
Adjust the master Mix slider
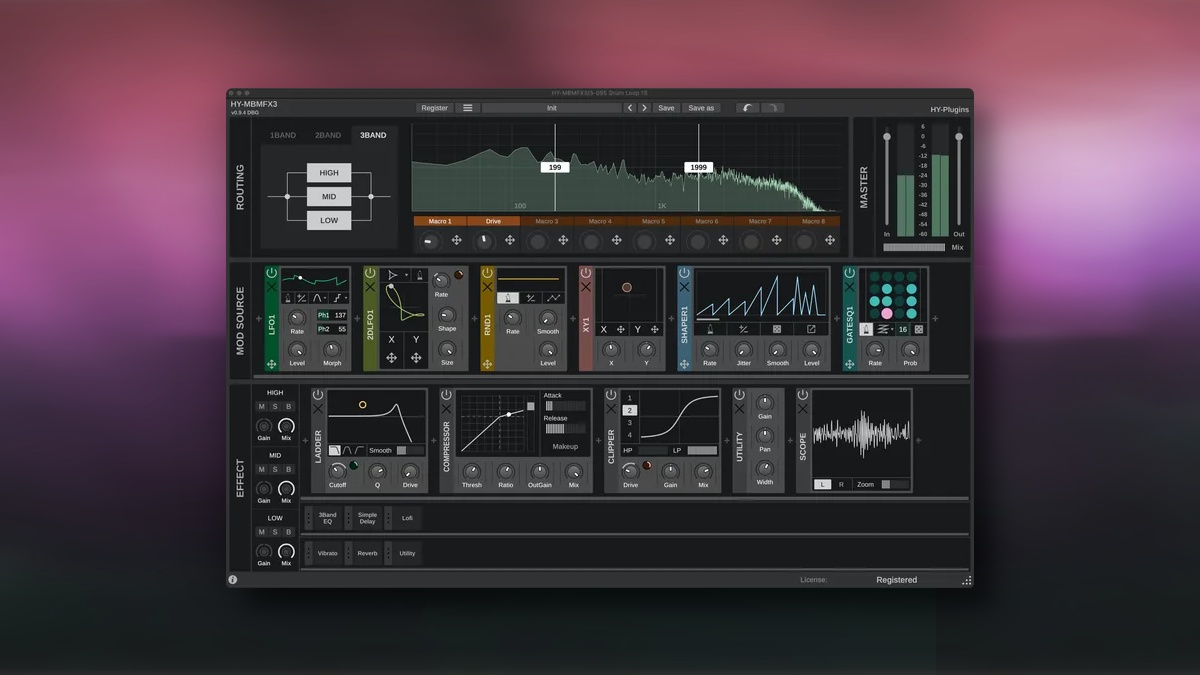coord(913,247)
